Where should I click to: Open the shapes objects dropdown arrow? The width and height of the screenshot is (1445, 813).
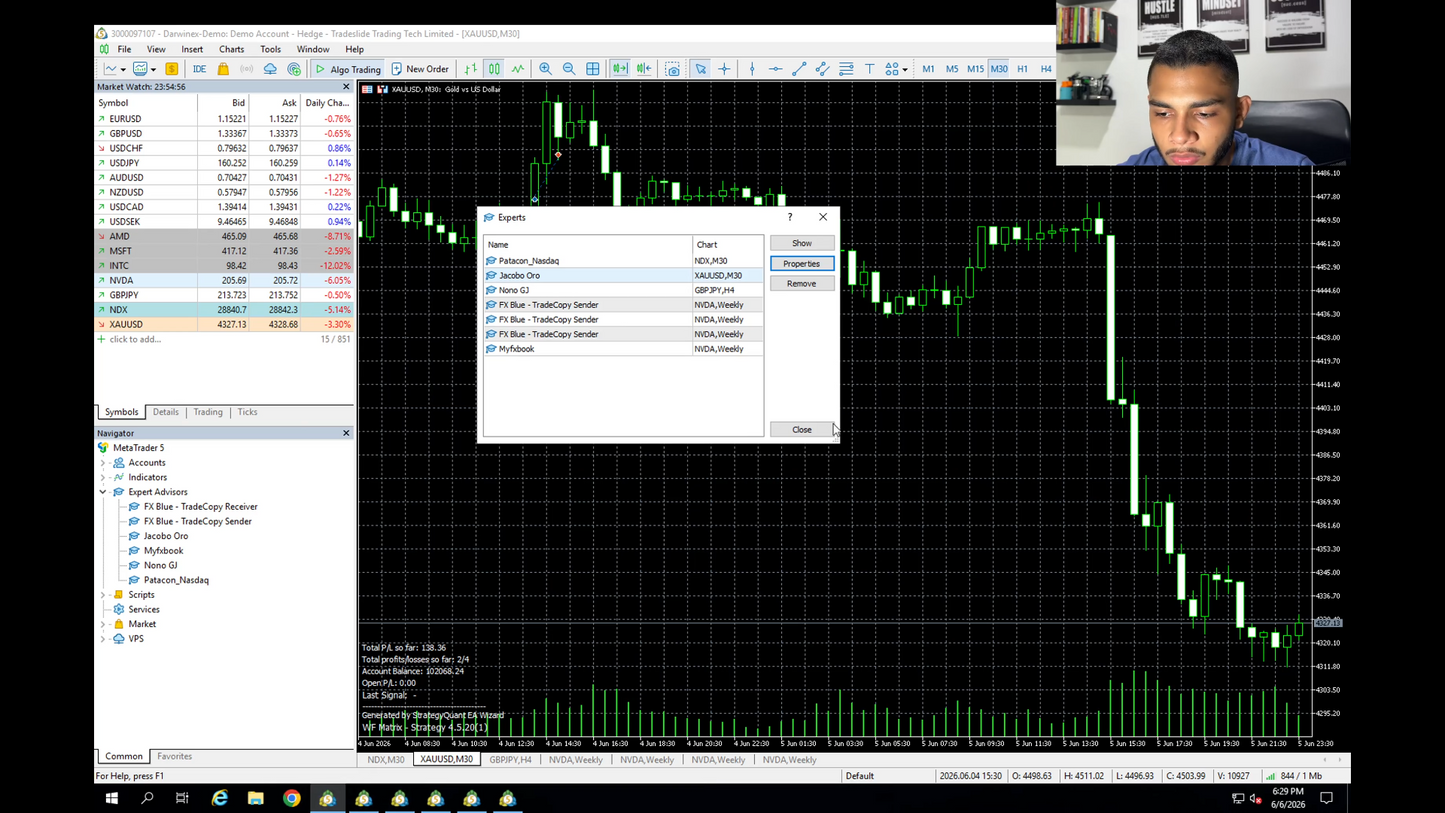point(905,70)
